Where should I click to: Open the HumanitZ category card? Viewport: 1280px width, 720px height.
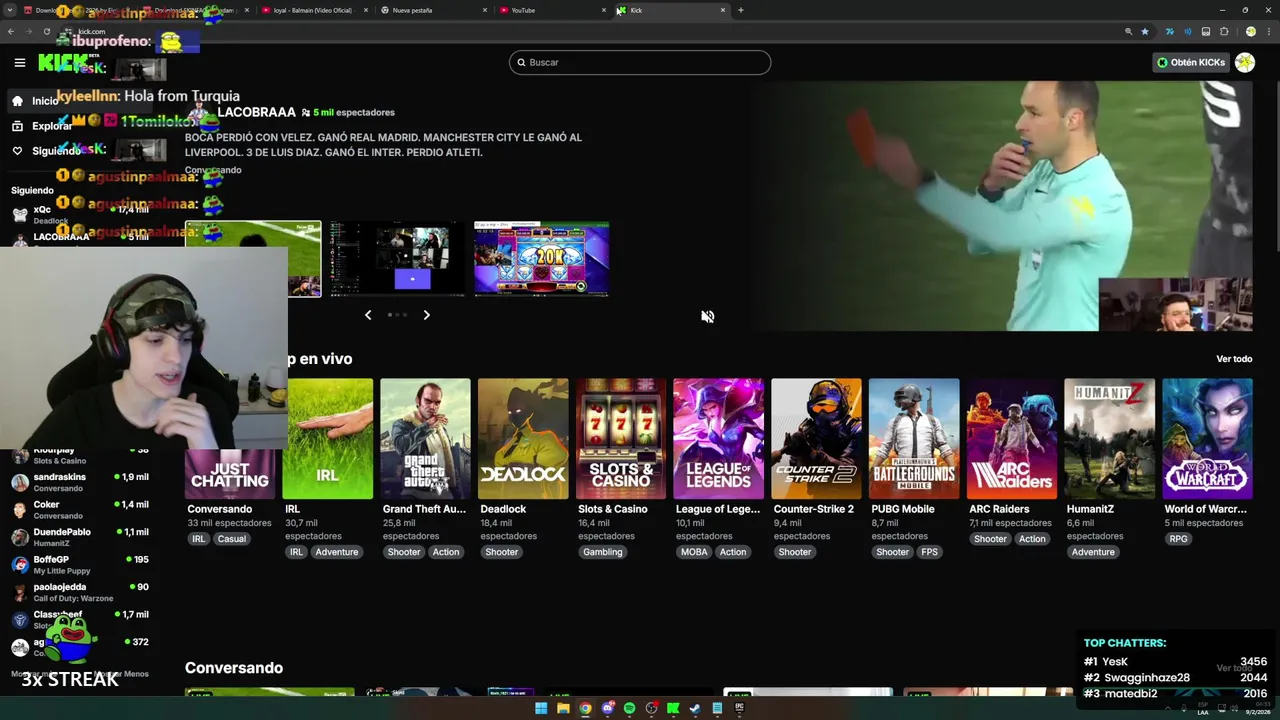(x=1109, y=438)
